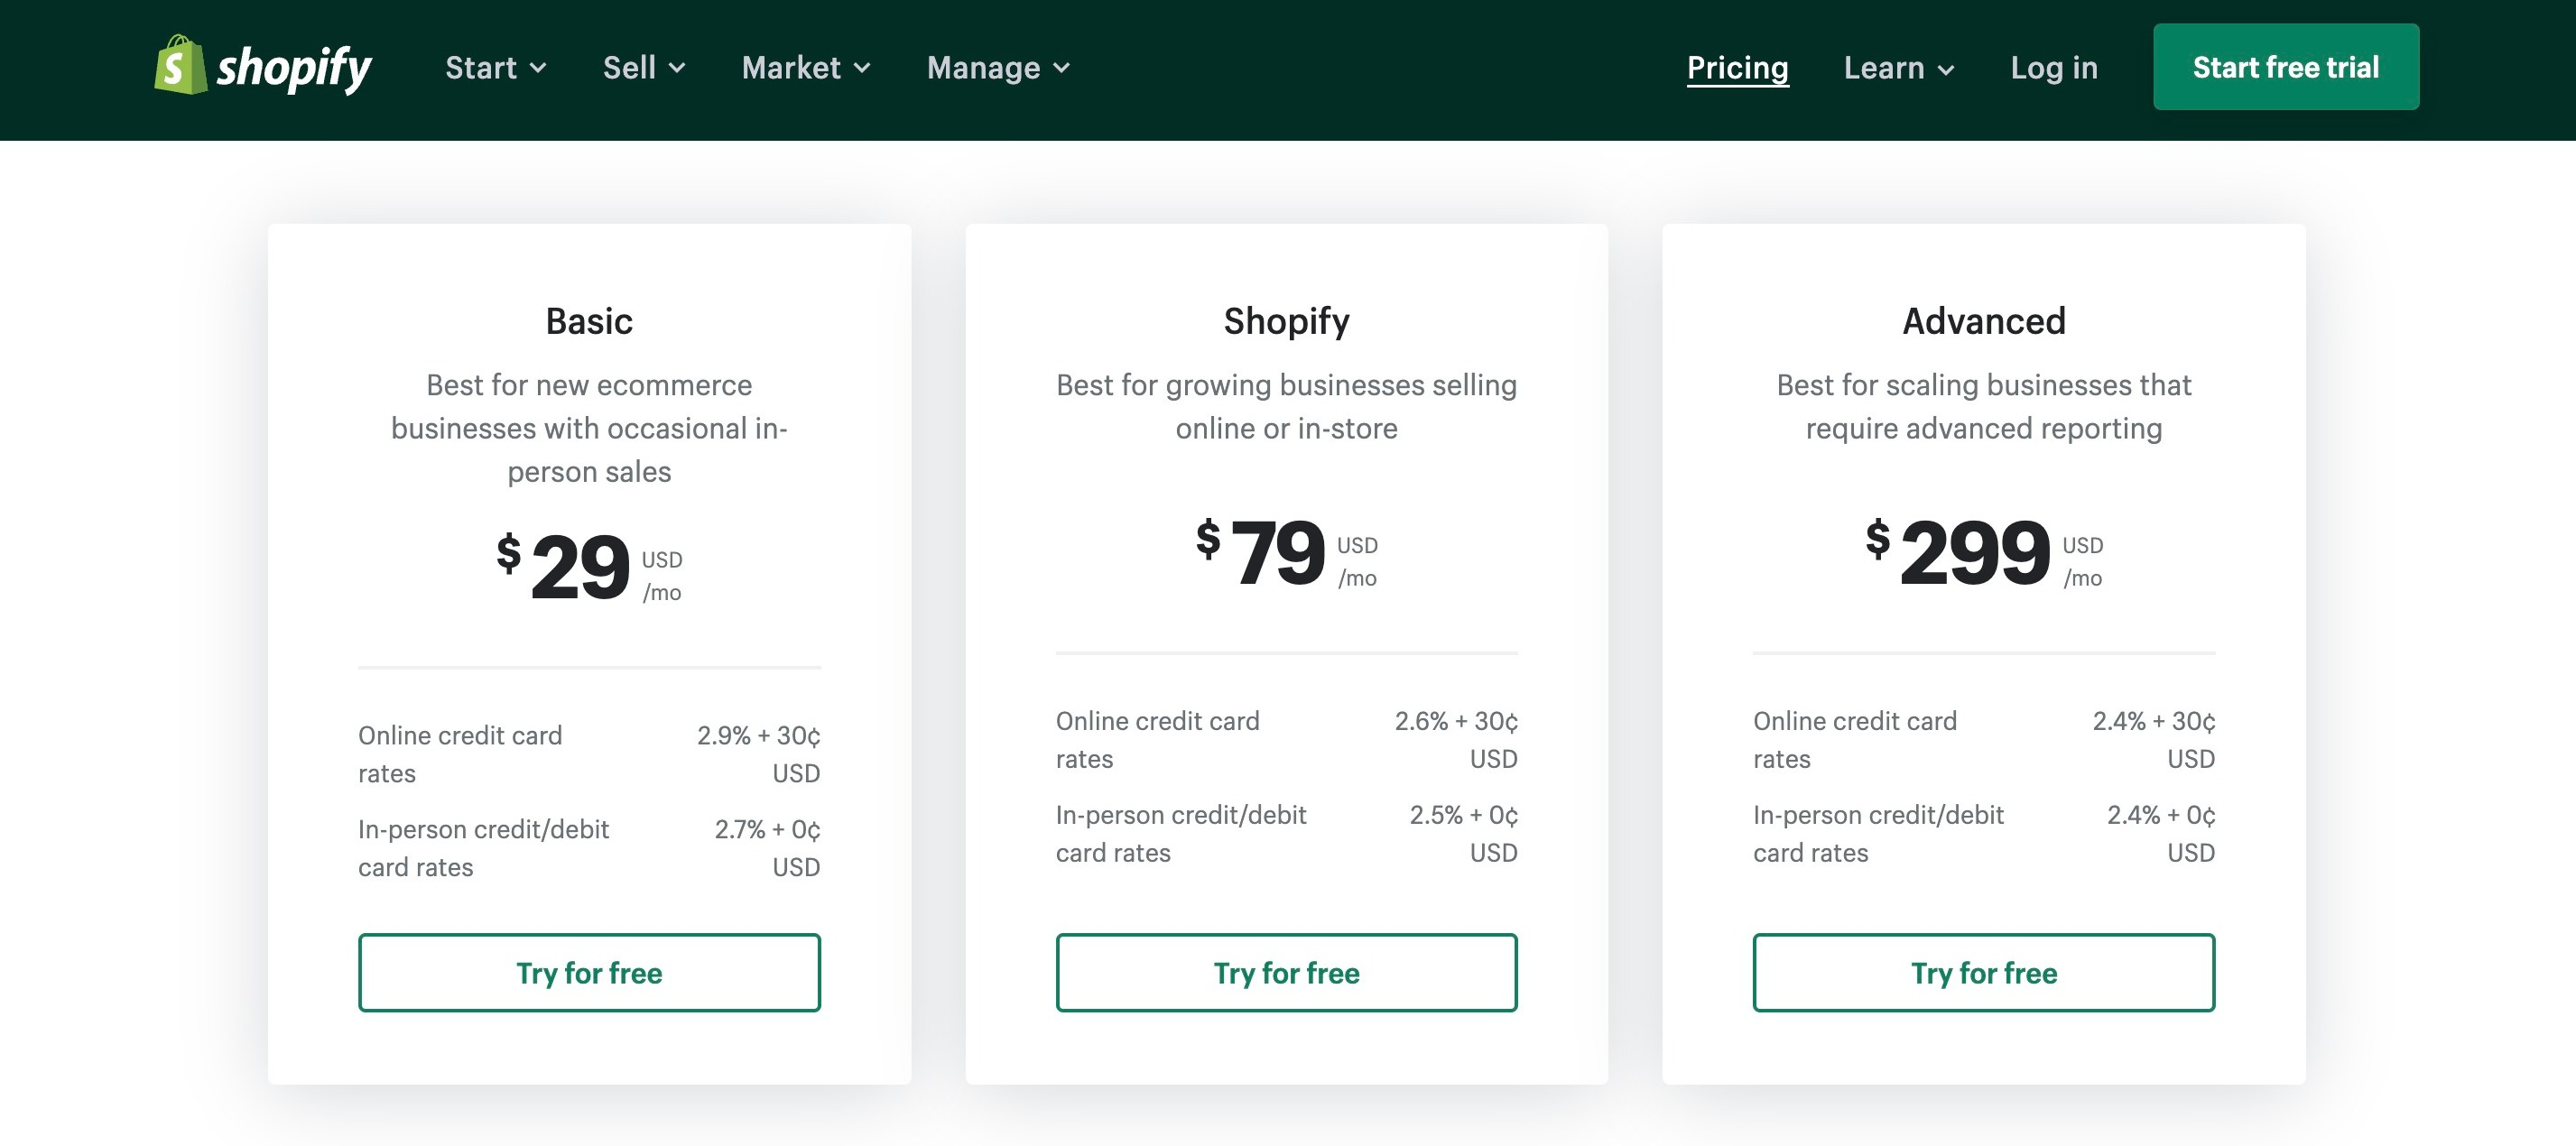Open the Market navigation menu

coord(806,68)
